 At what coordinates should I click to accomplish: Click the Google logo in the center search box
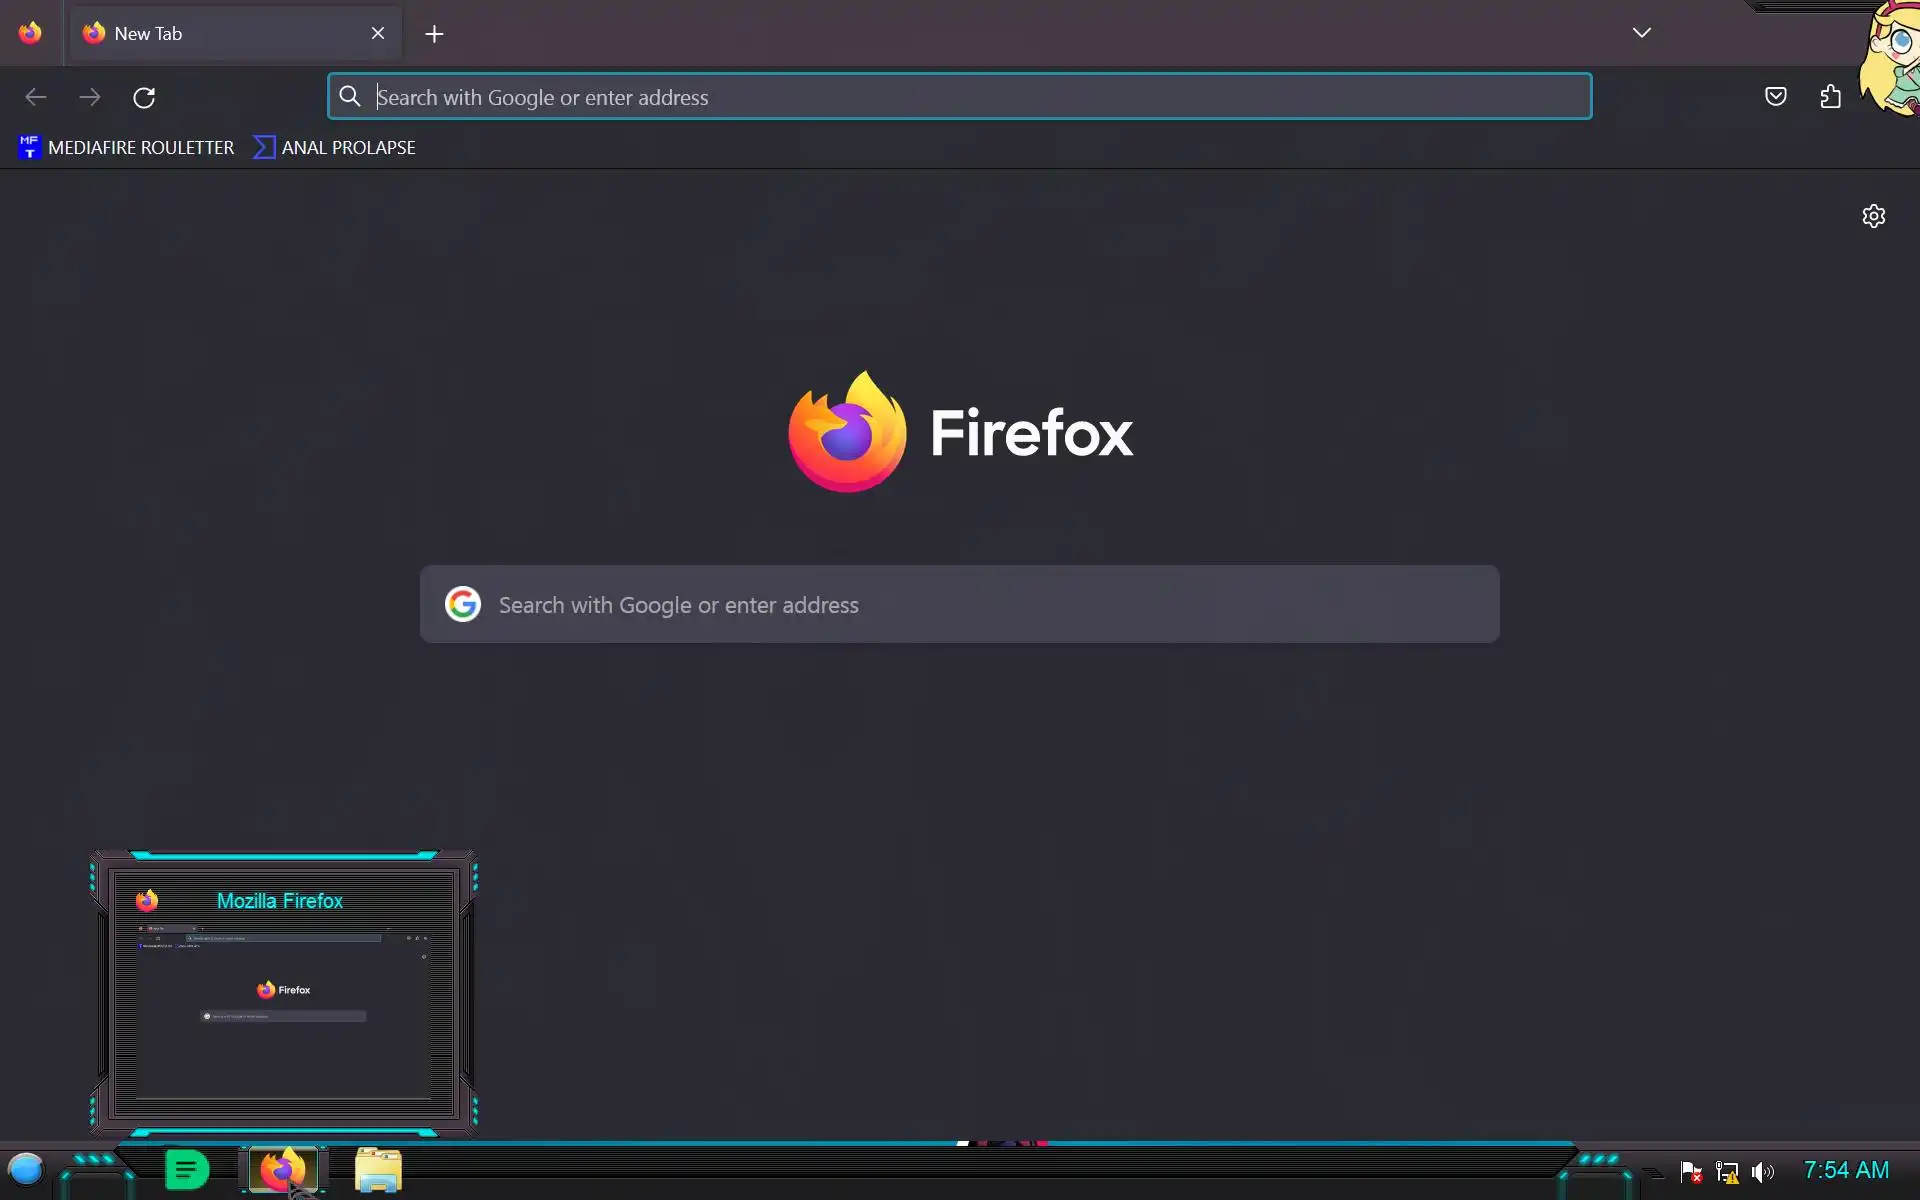point(462,604)
